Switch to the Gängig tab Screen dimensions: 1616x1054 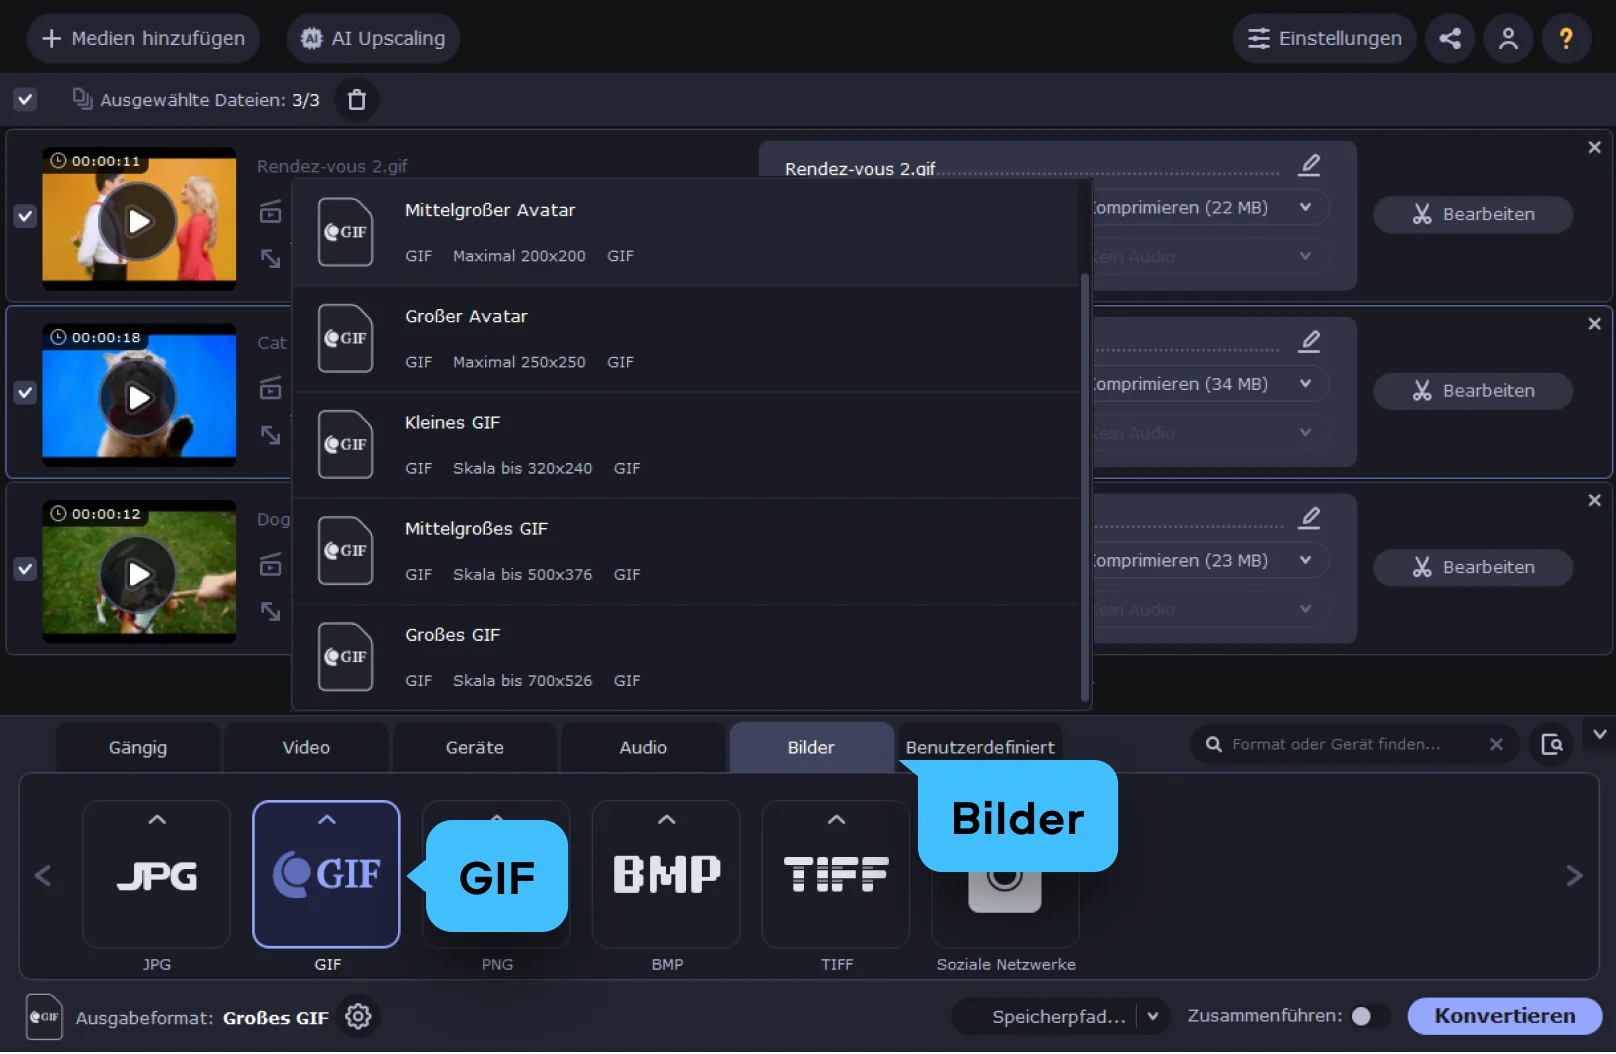tap(138, 748)
